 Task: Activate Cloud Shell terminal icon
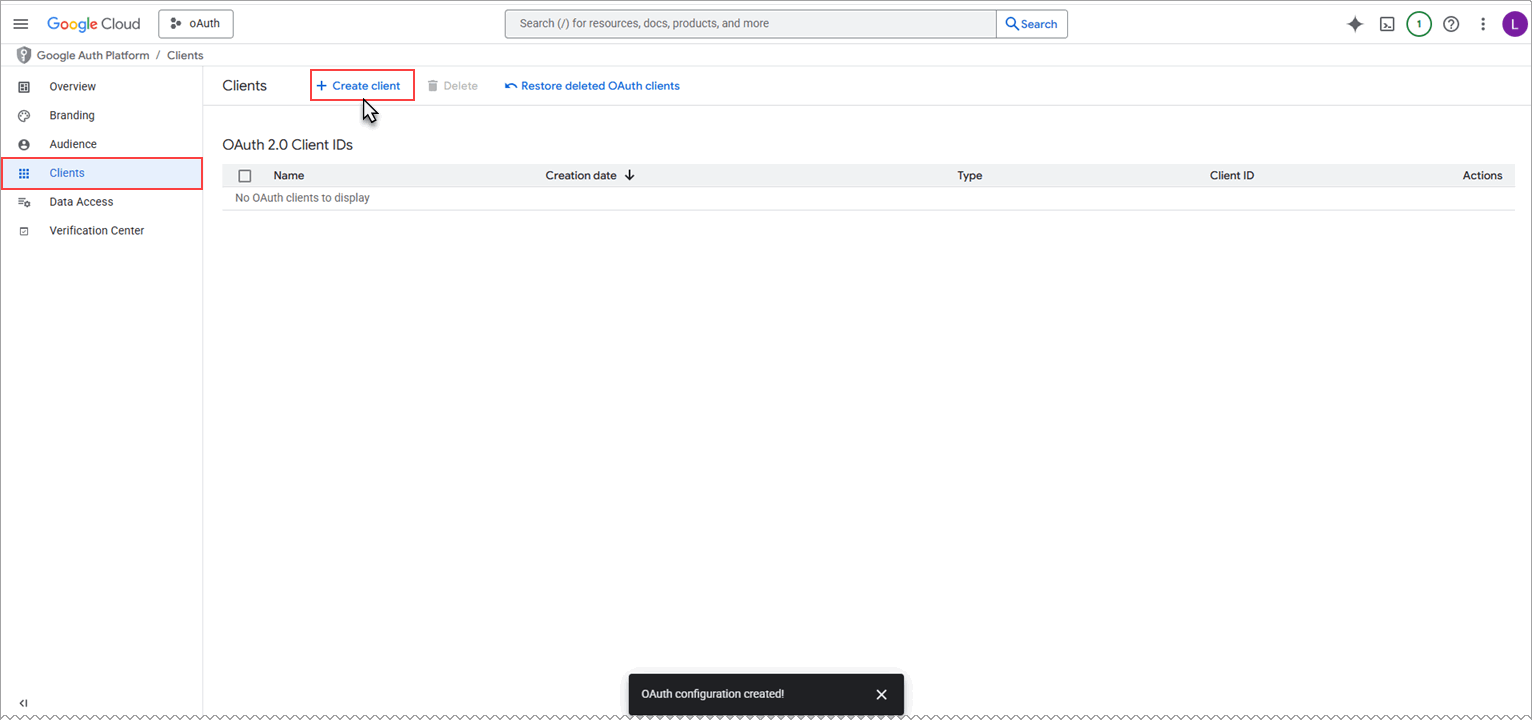pos(1387,24)
